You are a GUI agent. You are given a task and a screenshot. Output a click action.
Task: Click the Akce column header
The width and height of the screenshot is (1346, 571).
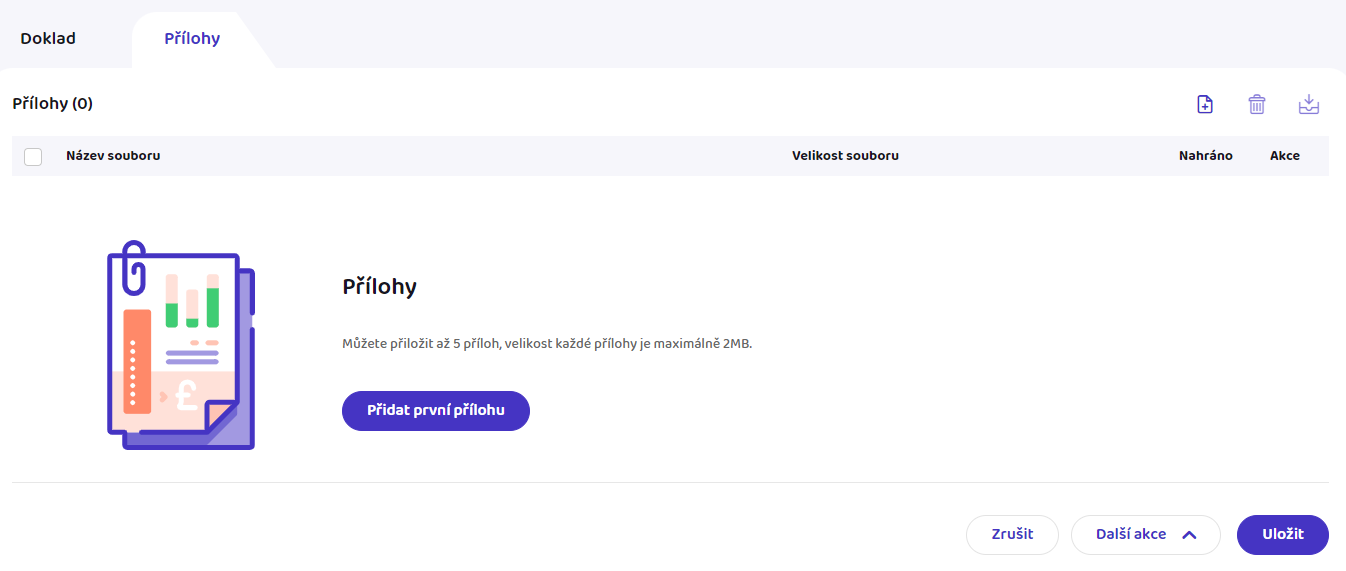[1285, 156]
